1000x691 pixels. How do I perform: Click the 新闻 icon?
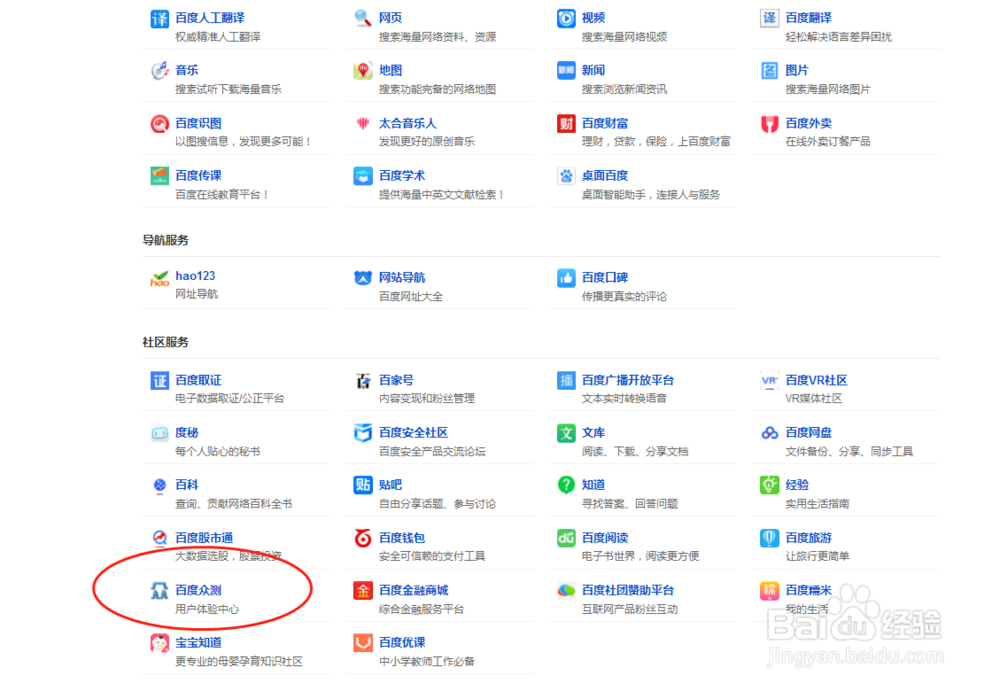[566, 71]
